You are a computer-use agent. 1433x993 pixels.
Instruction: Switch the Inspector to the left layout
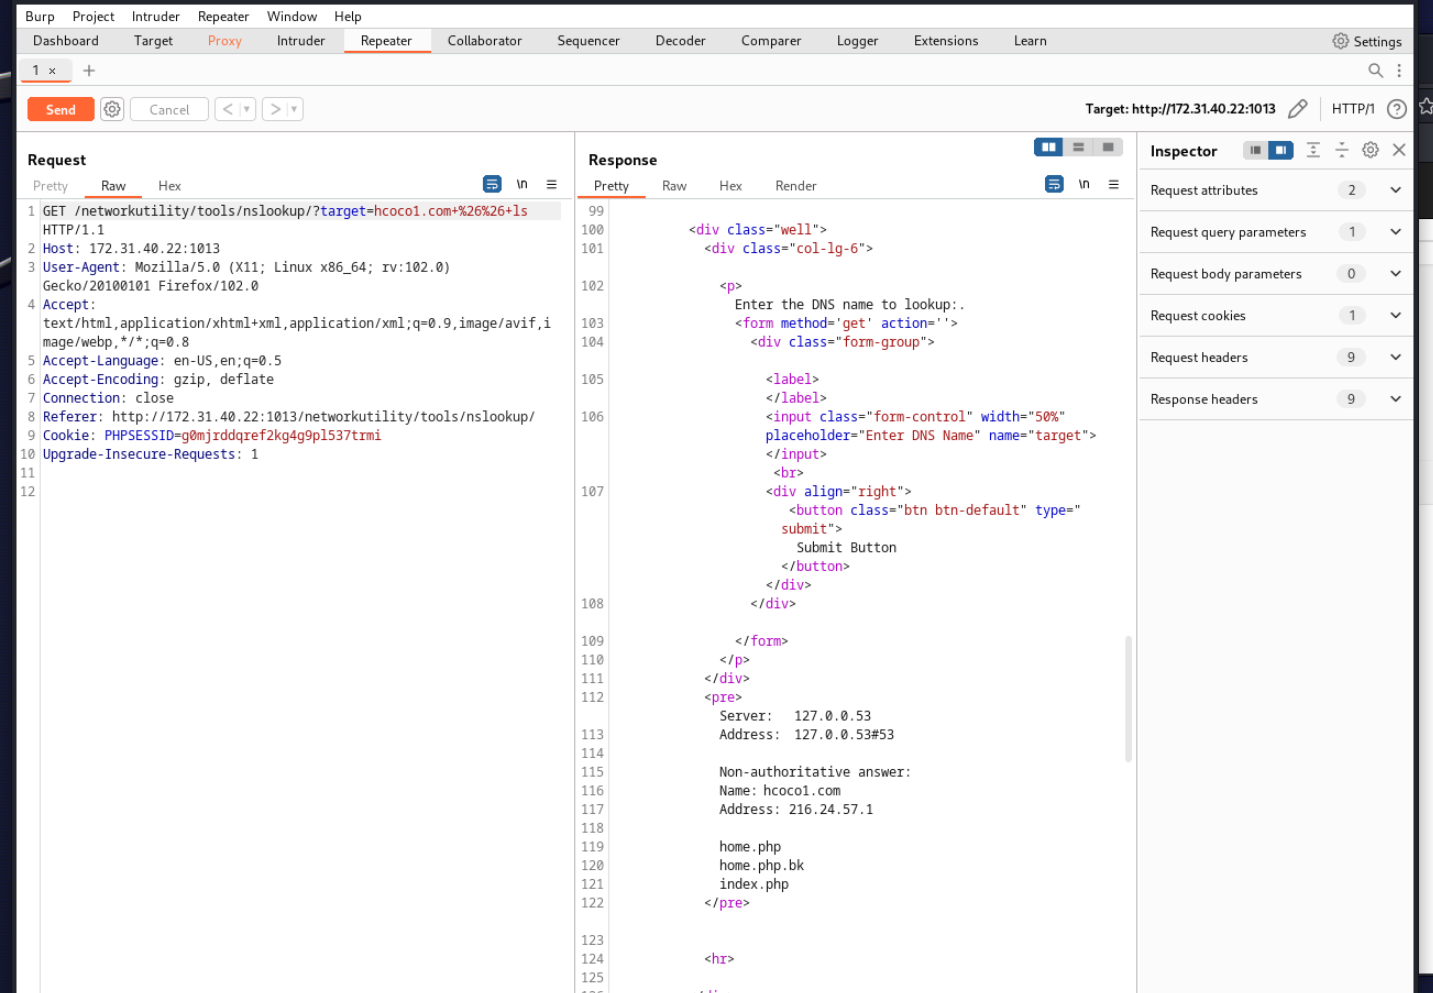tap(1255, 150)
